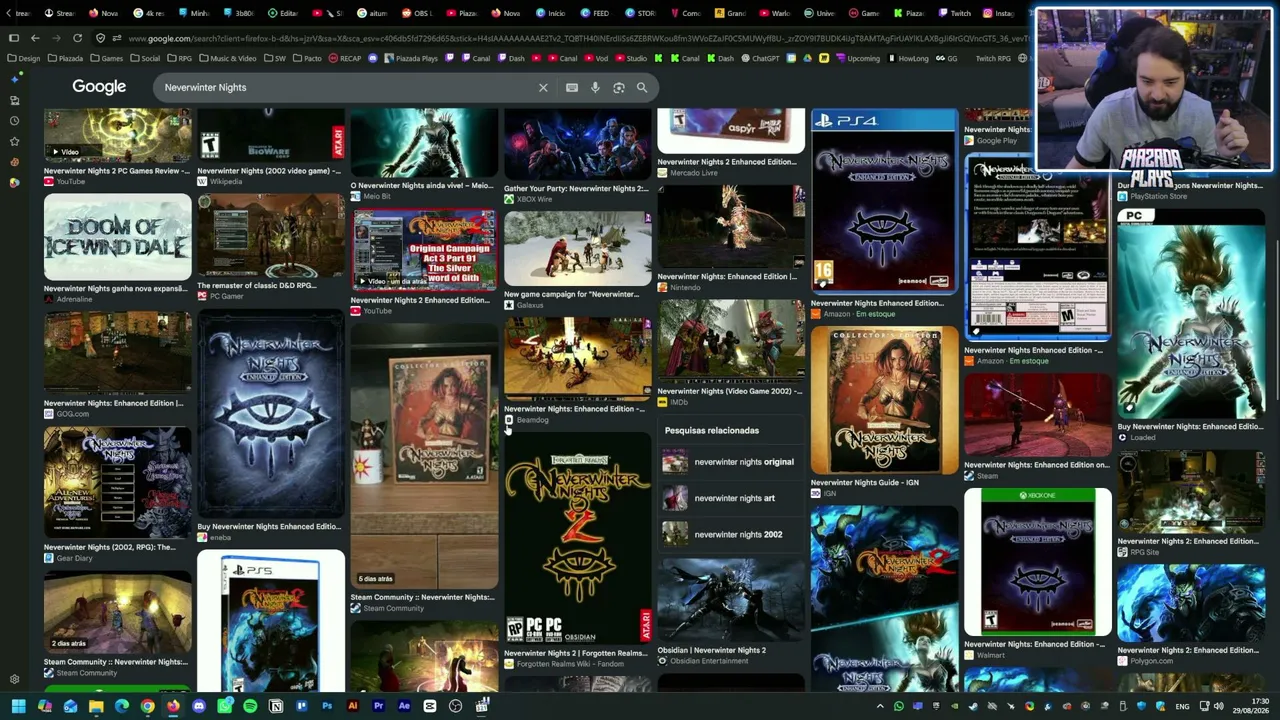This screenshot has height=720, width=1280.
Task: Launch File Explorer from the taskbar
Action: [x=96, y=707]
